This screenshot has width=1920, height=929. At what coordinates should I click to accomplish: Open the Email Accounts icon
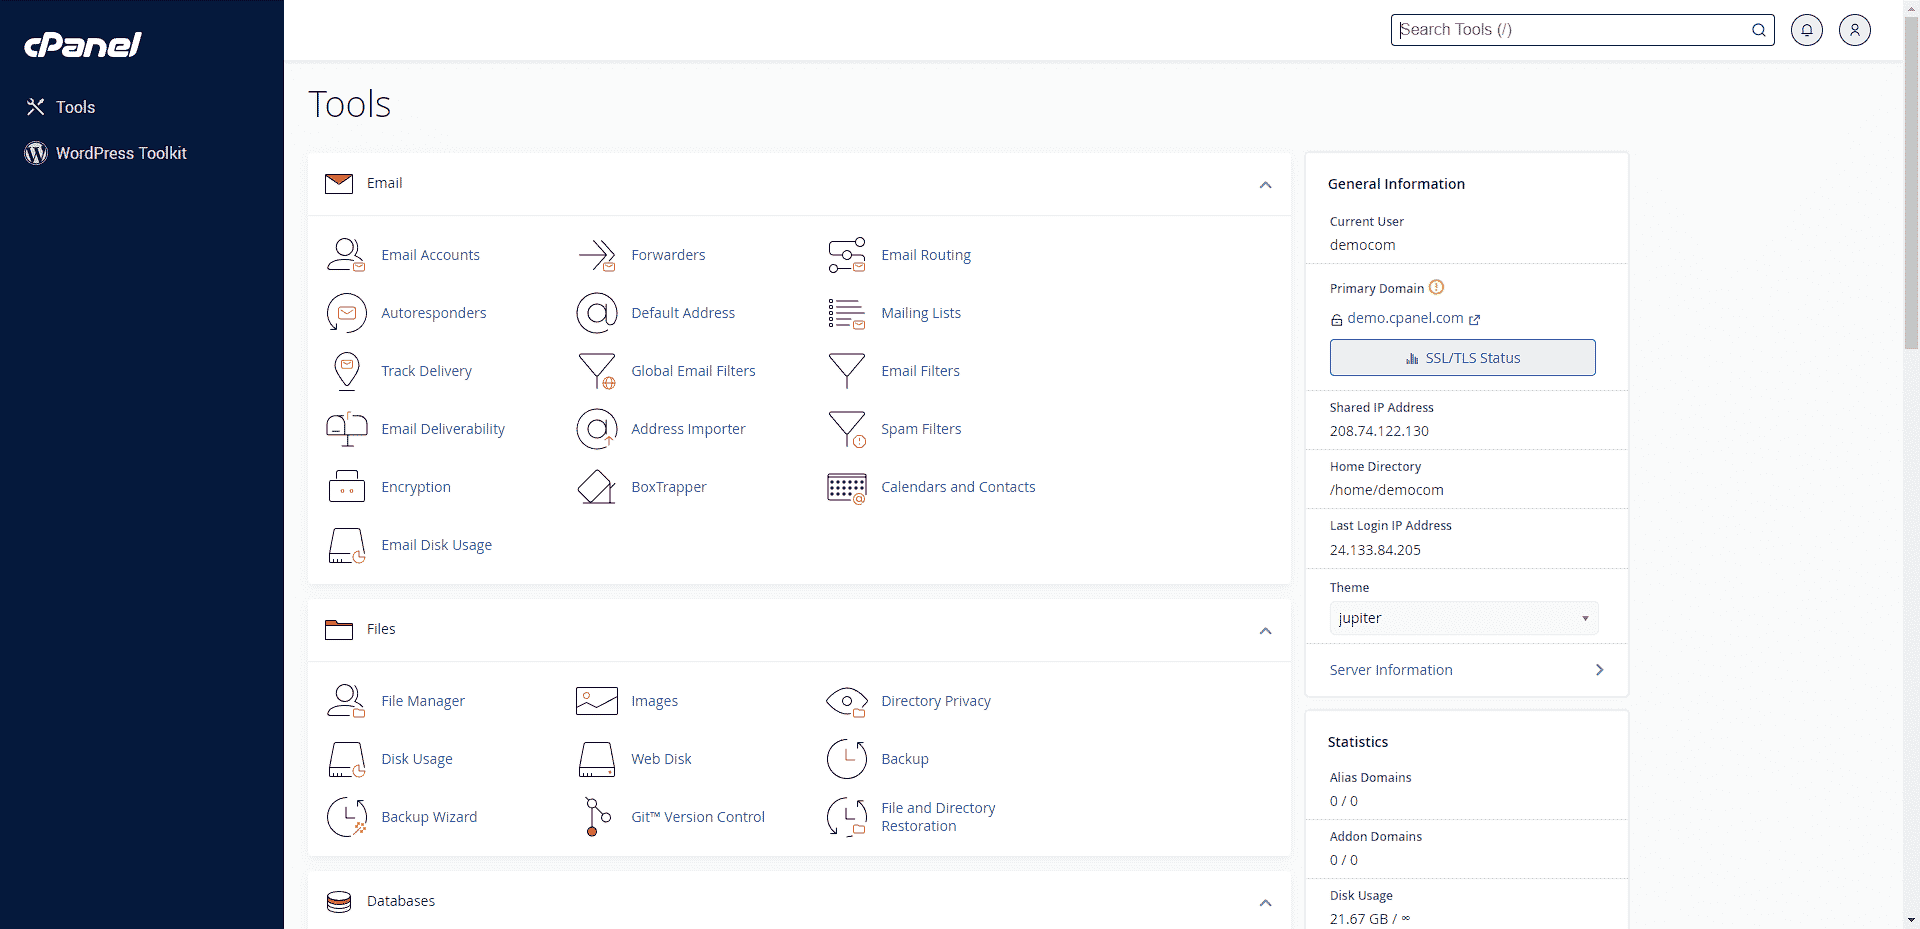[x=346, y=255]
